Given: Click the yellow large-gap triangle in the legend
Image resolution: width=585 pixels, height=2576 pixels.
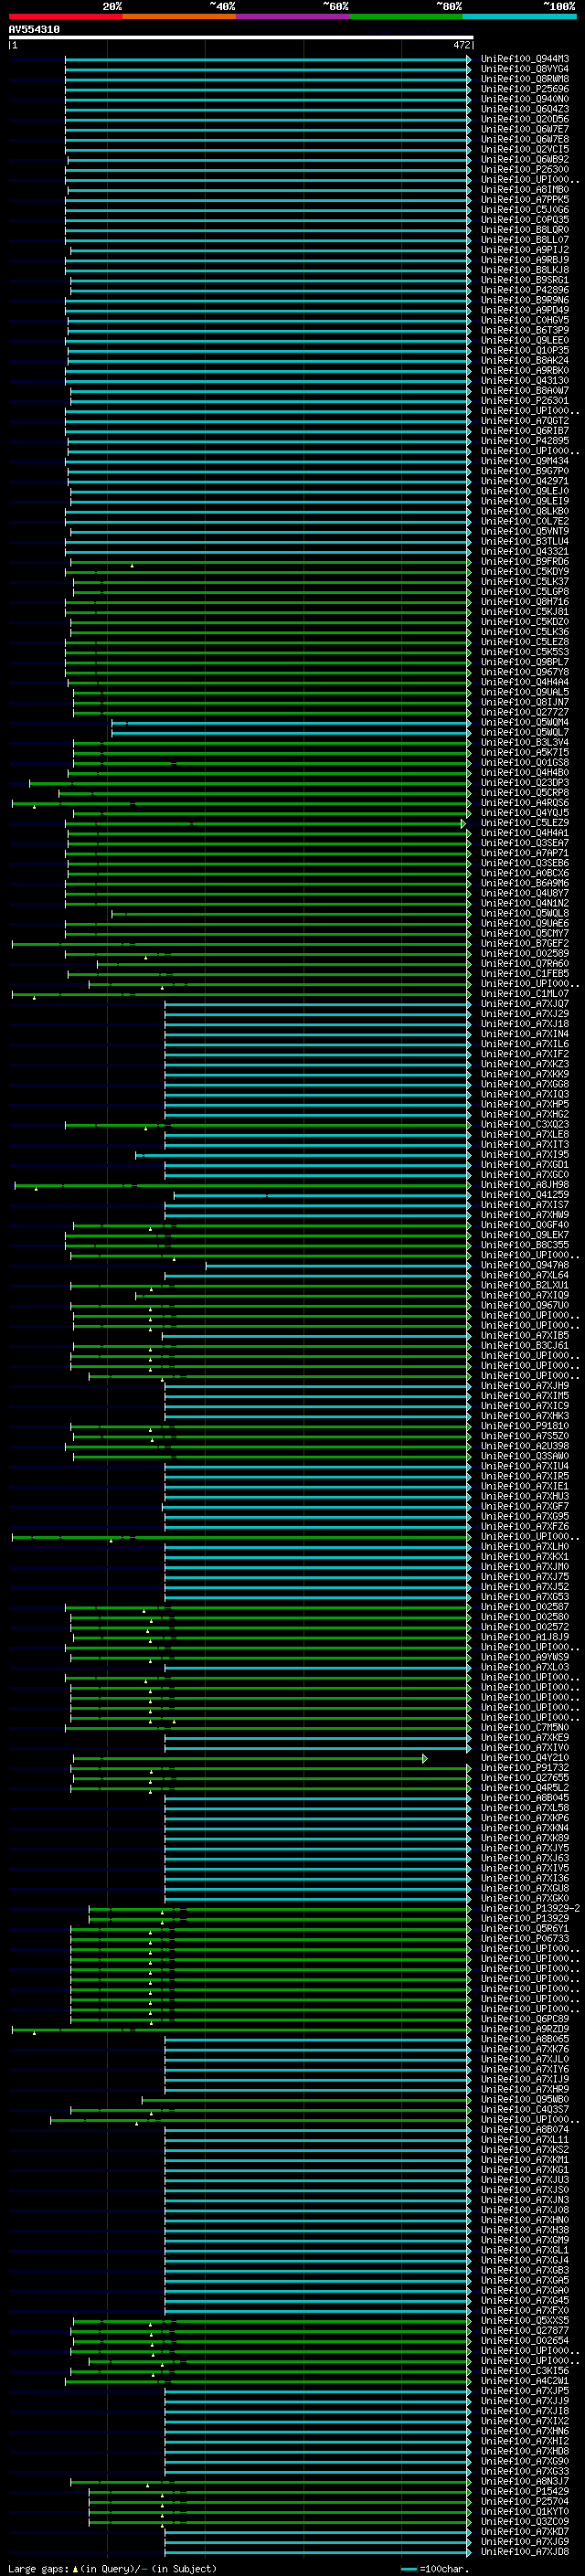Looking at the screenshot, I should tap(75, 2568).
